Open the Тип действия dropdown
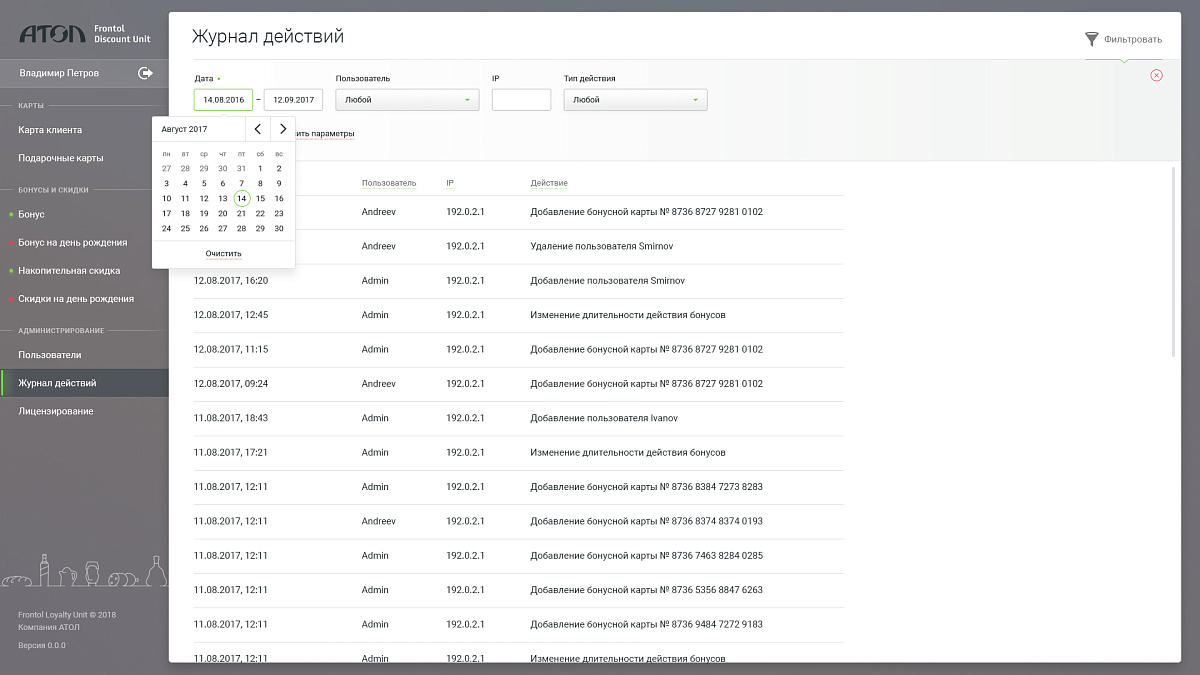1200x675 pixels. [x=635, y=100]
